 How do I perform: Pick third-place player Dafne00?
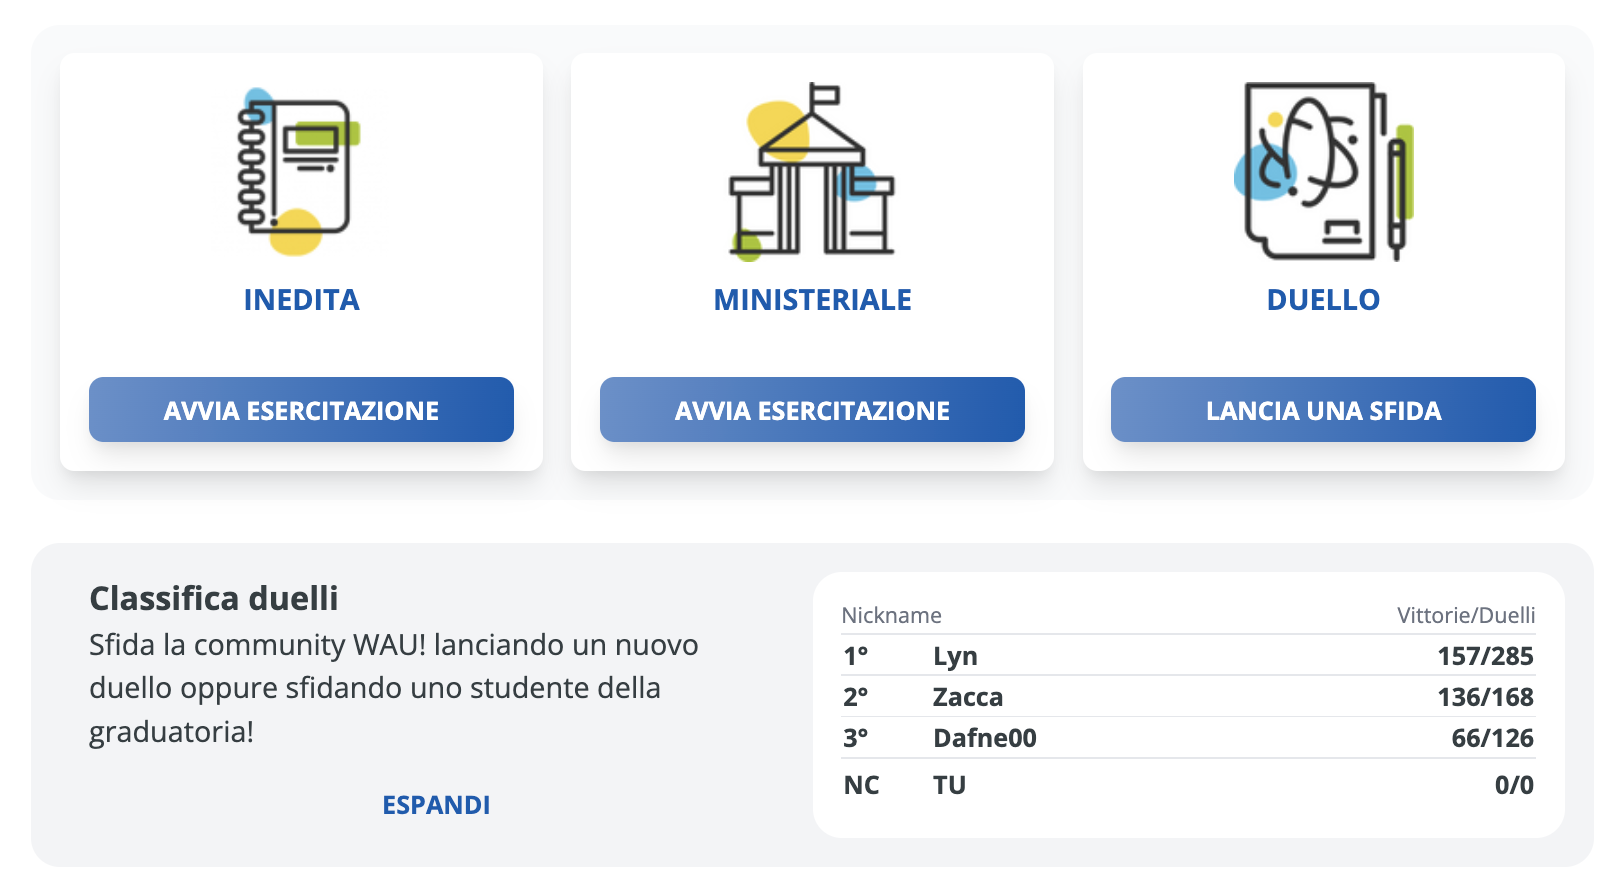click(984, 738)
